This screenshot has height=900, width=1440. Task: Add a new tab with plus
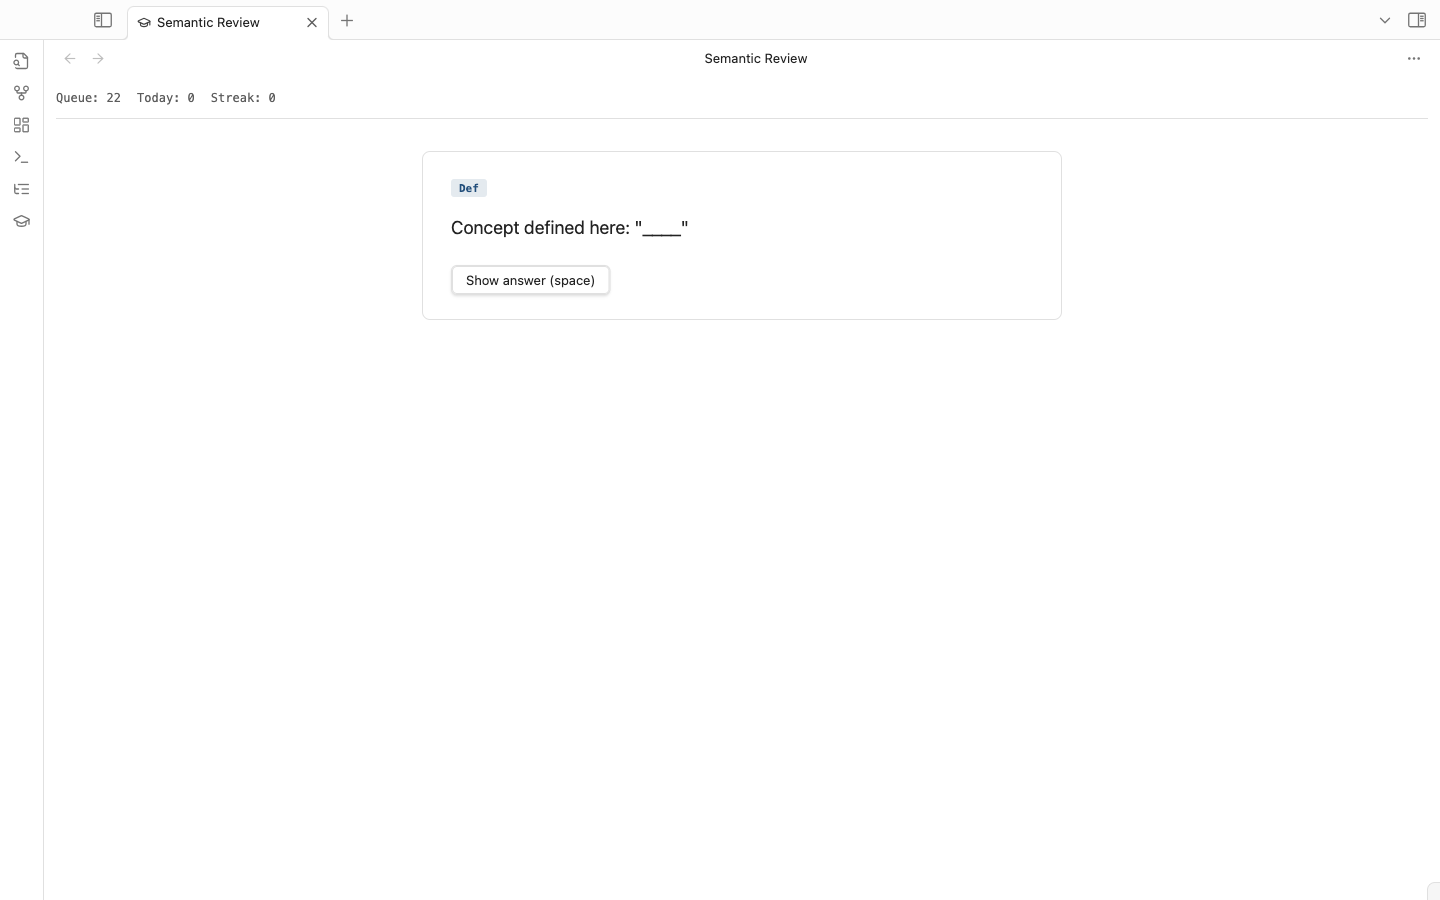[347, 20]
